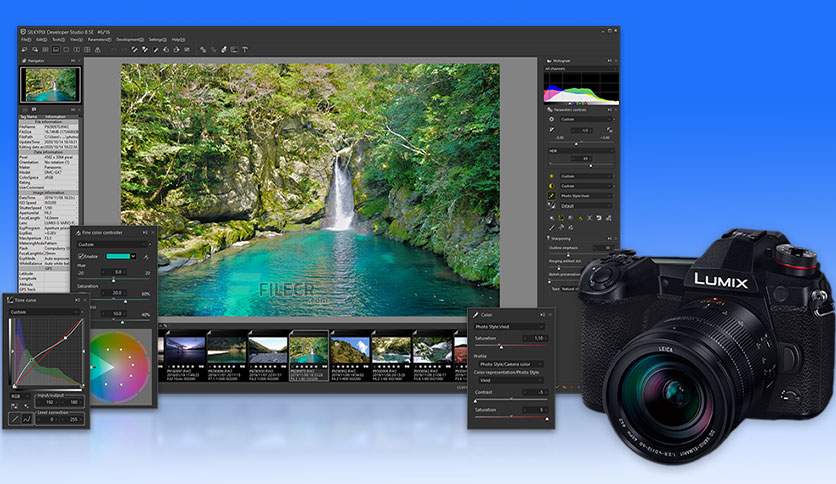Open the View menu
The height and width of the screenshot is (484, 836).
coord(76,39)
